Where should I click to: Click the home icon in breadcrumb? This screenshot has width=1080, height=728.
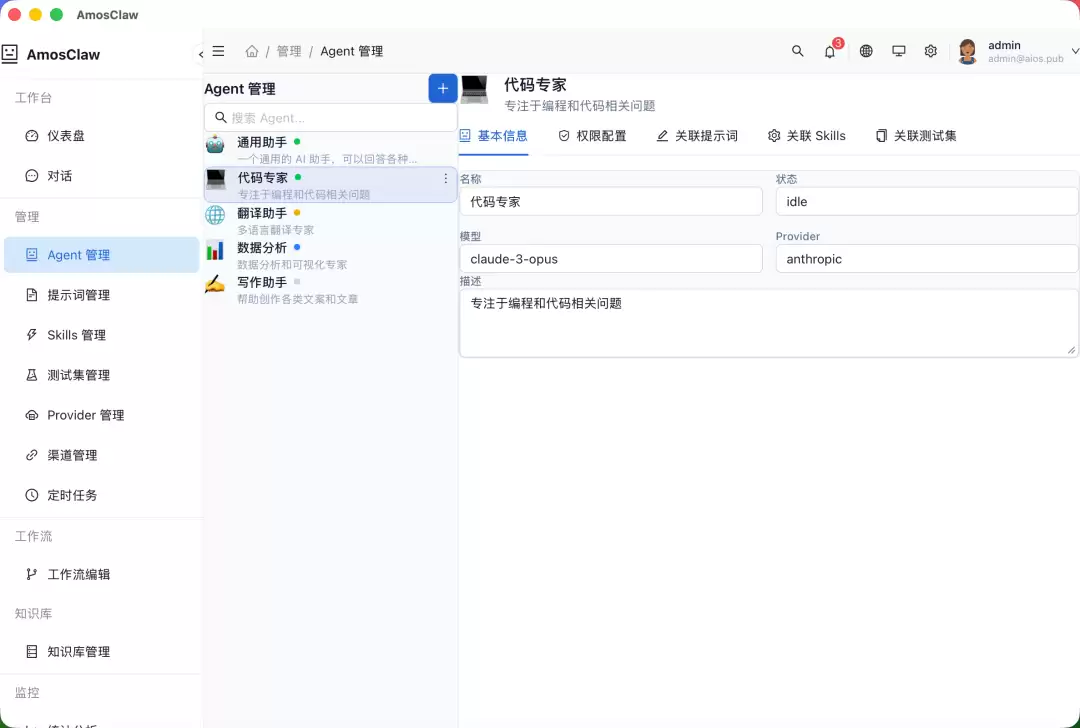click(x=252, y=51)
